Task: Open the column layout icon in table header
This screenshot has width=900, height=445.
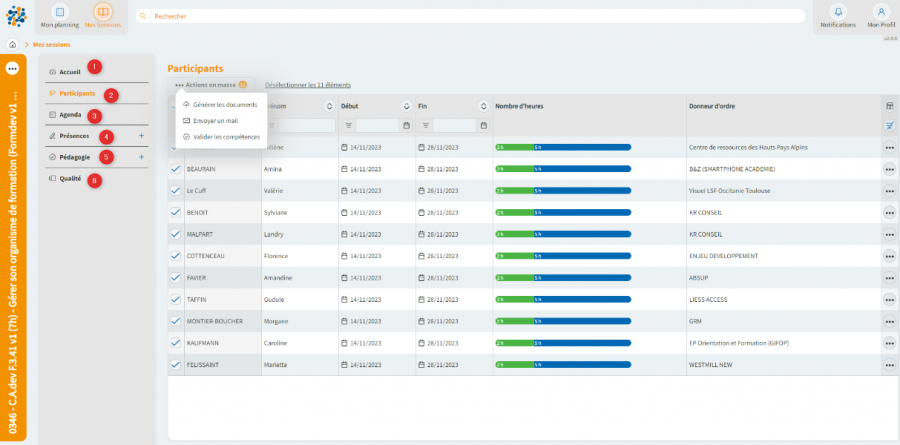Action: click(889, 106)
